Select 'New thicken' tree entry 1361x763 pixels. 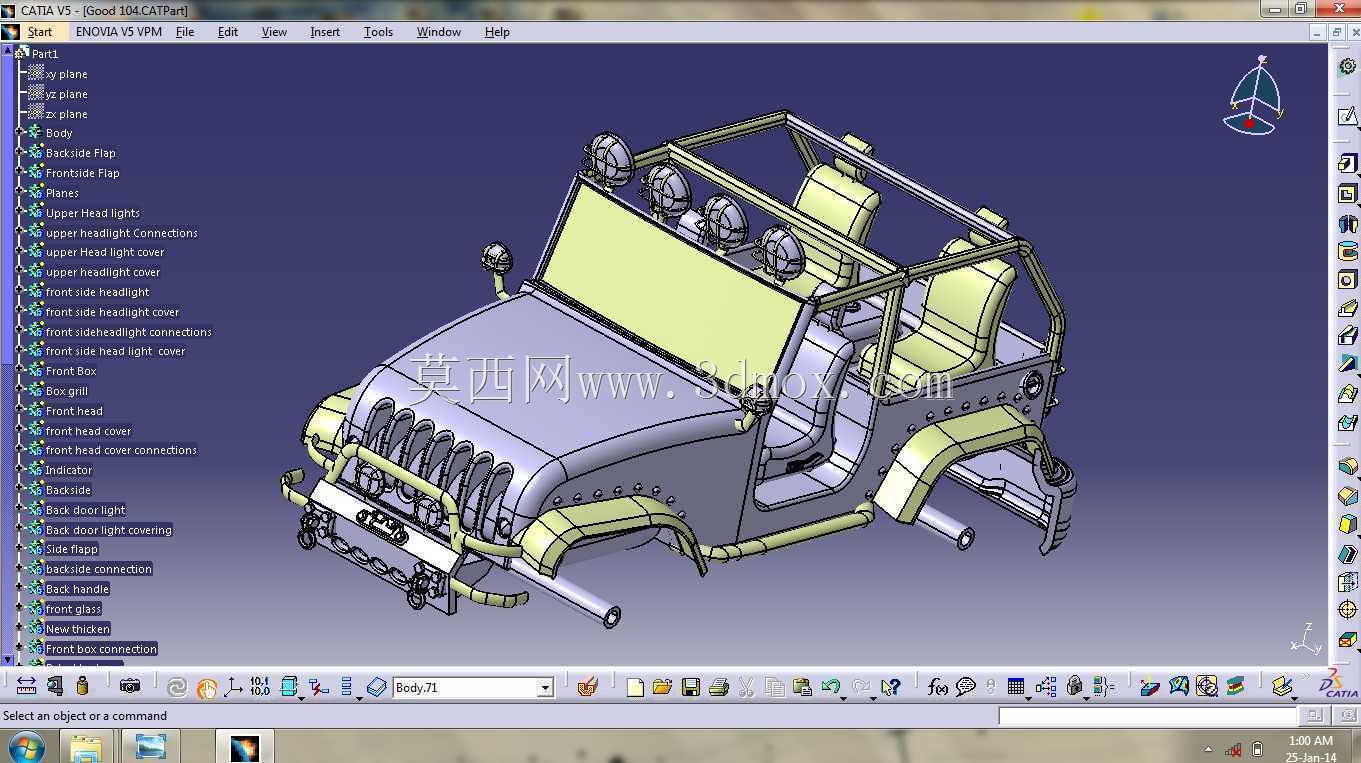78,629
